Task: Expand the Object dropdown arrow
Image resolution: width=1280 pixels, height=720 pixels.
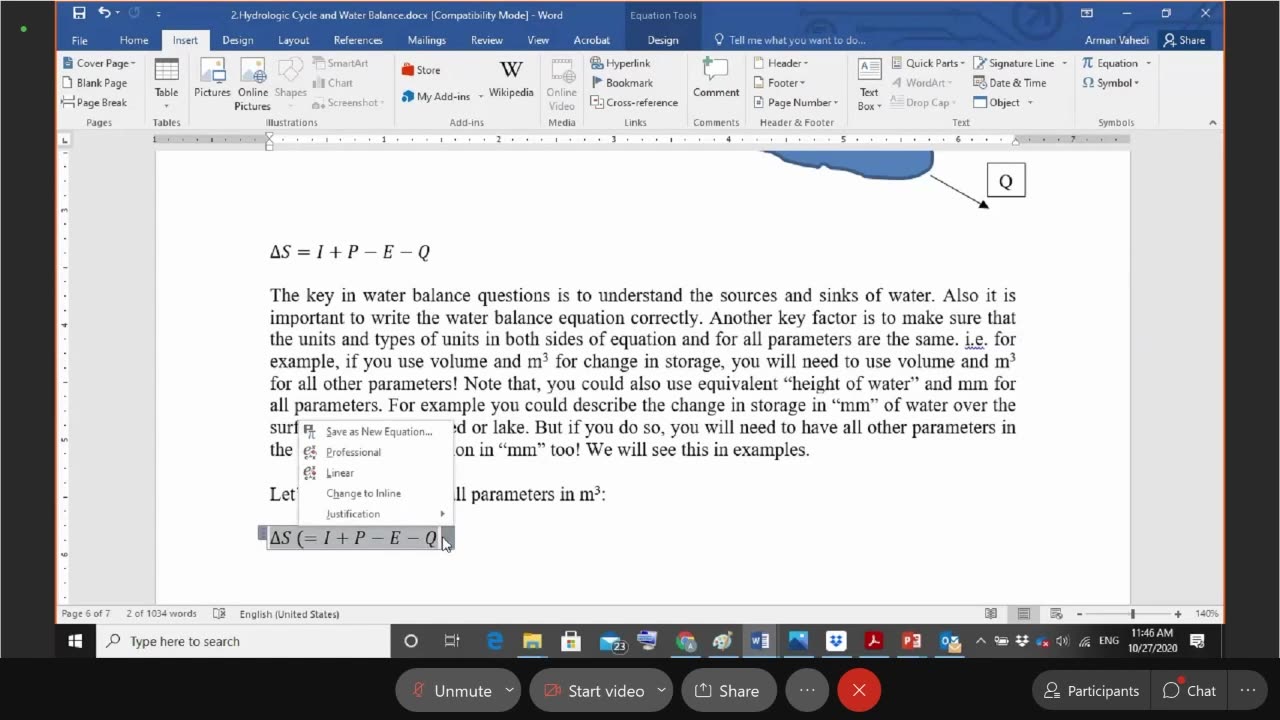Action: pyautogui.click(x=1030, y=102)
